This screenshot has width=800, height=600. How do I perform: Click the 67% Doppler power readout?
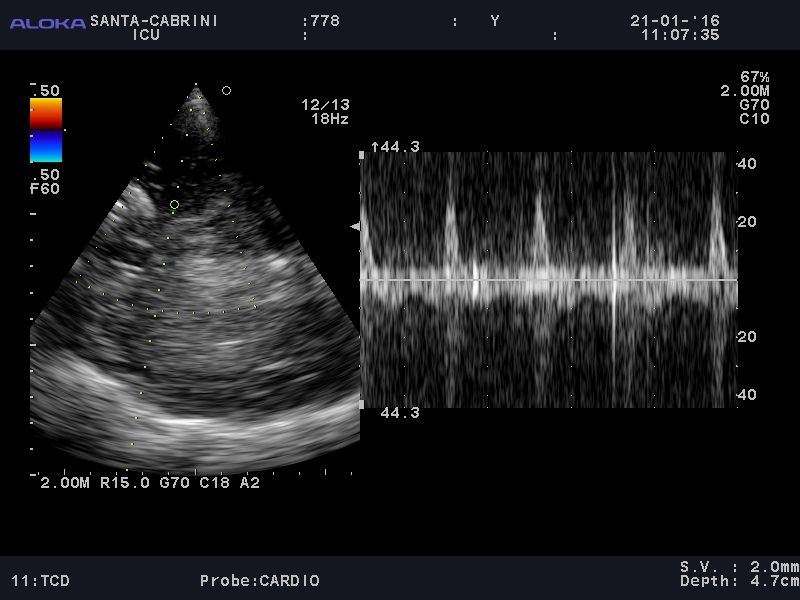pos(754,77)
